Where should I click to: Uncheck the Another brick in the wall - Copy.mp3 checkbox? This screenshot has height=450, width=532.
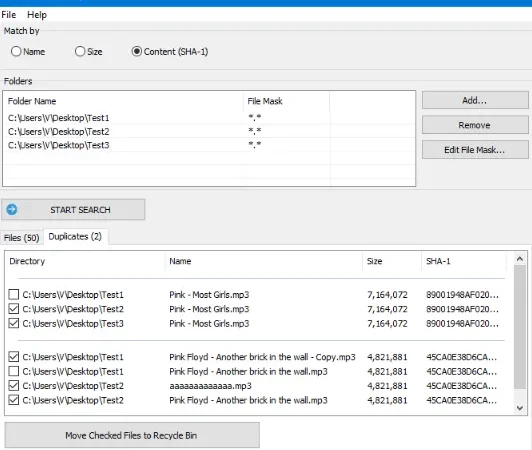14,357
